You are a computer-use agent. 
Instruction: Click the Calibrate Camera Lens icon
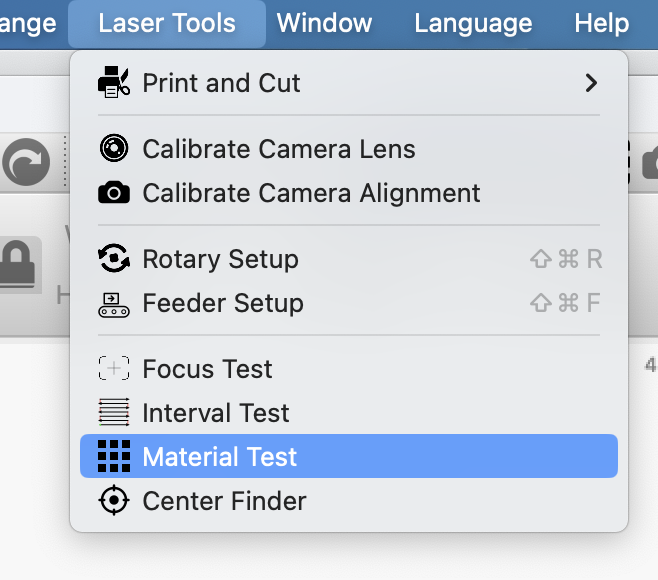(x=114, y=149)
